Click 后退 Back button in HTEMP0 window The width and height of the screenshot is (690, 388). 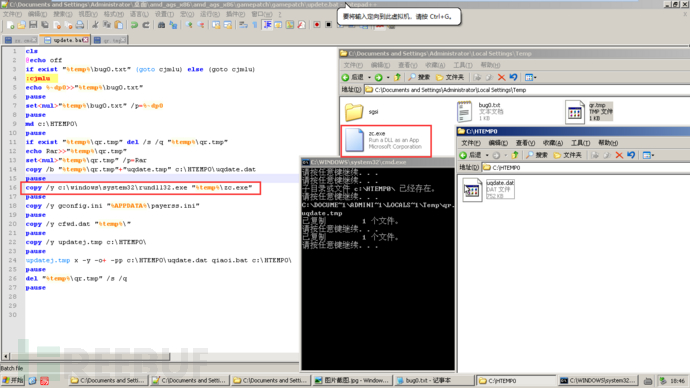point(470,155)
